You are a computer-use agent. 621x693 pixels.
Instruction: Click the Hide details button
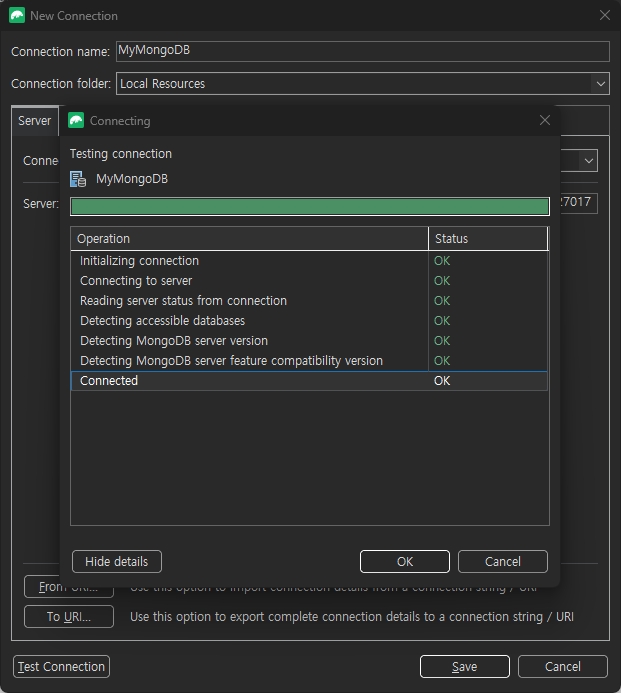(117, 561)
